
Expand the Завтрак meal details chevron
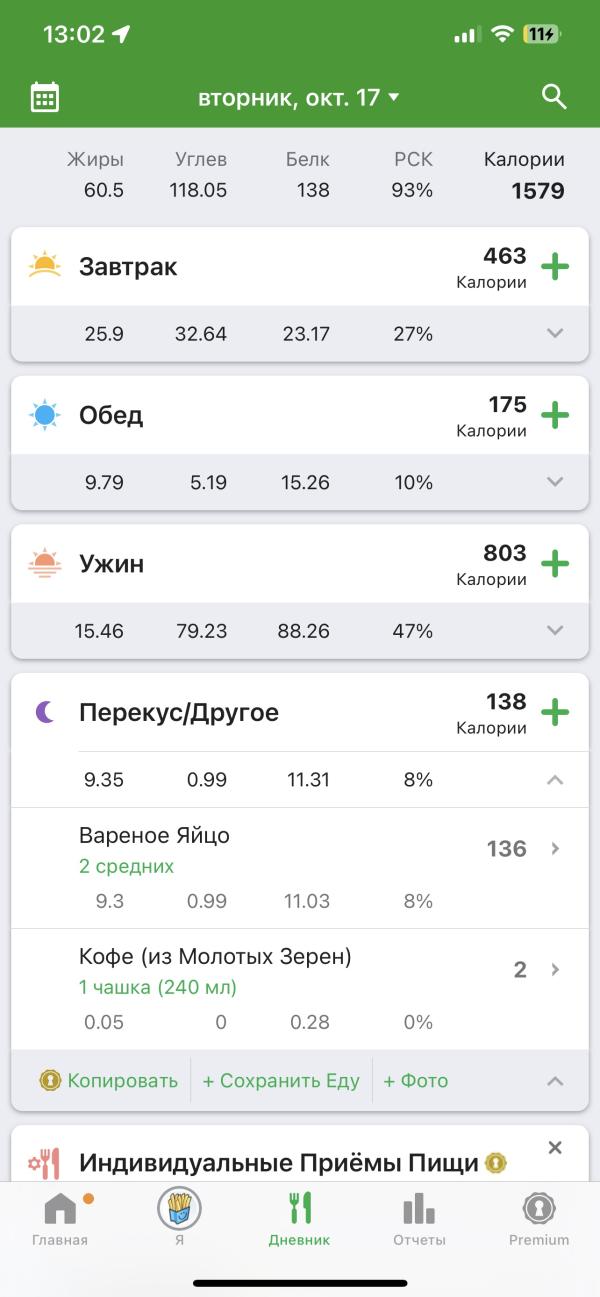(x=556, y=334)
